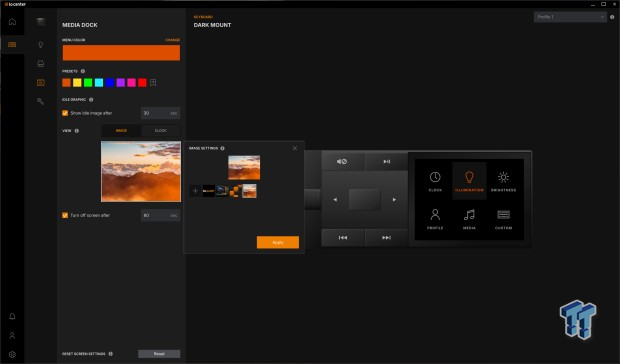Click the sunset preview in Image Settings

coord(244,167)
